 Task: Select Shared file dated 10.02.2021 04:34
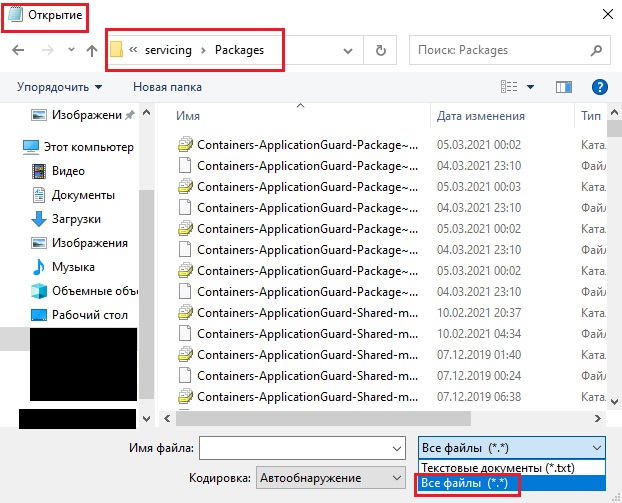coord(391,334)
